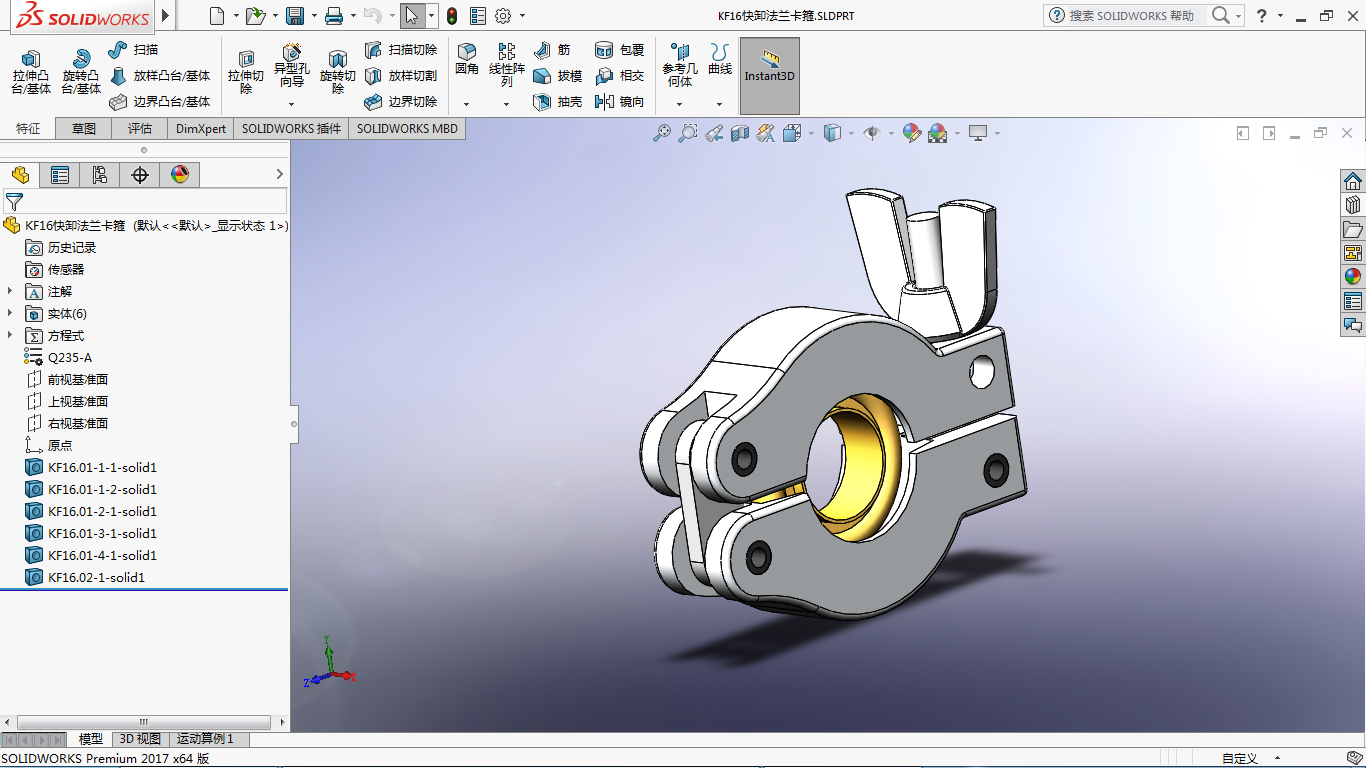Open the save options dropdown arrow
This screenshot has height=768, width=1366.
314,16
